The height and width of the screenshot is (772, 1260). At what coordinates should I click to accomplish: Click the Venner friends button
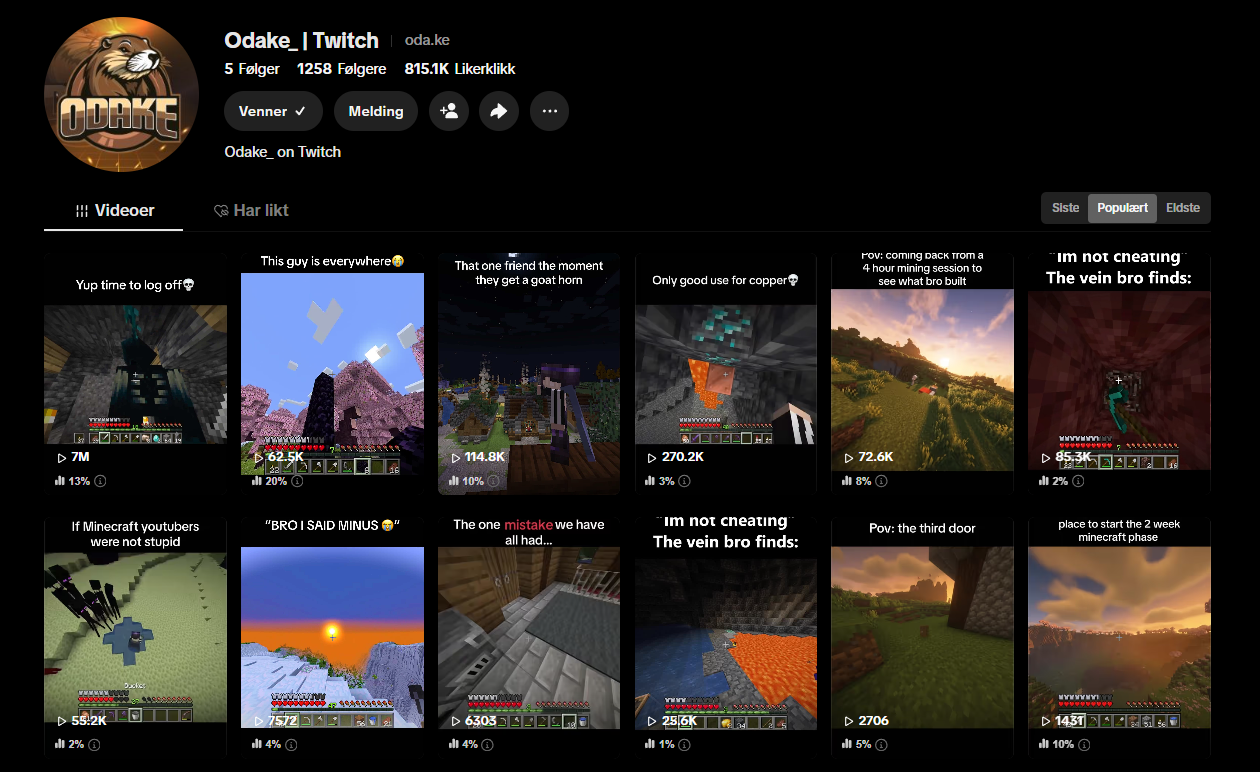[x=273, y=111]
